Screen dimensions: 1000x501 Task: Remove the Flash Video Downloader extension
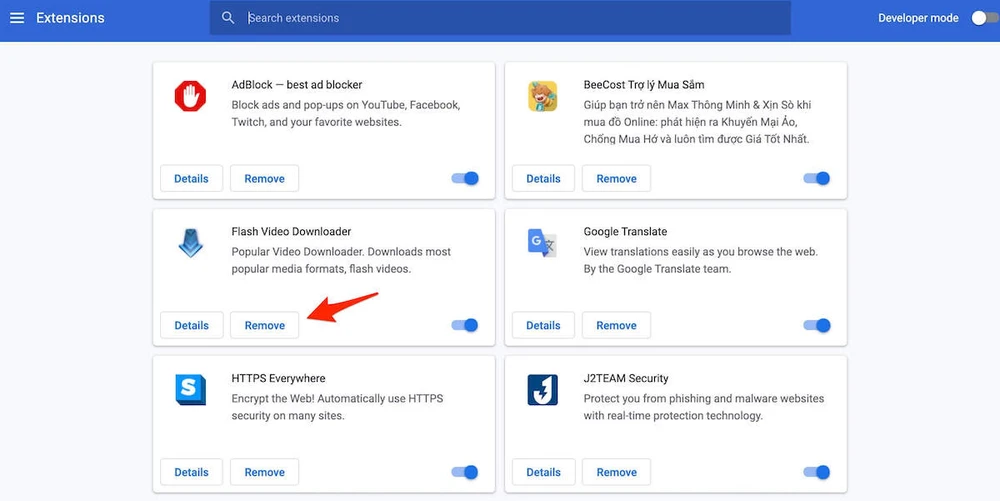tap(265, 325)
